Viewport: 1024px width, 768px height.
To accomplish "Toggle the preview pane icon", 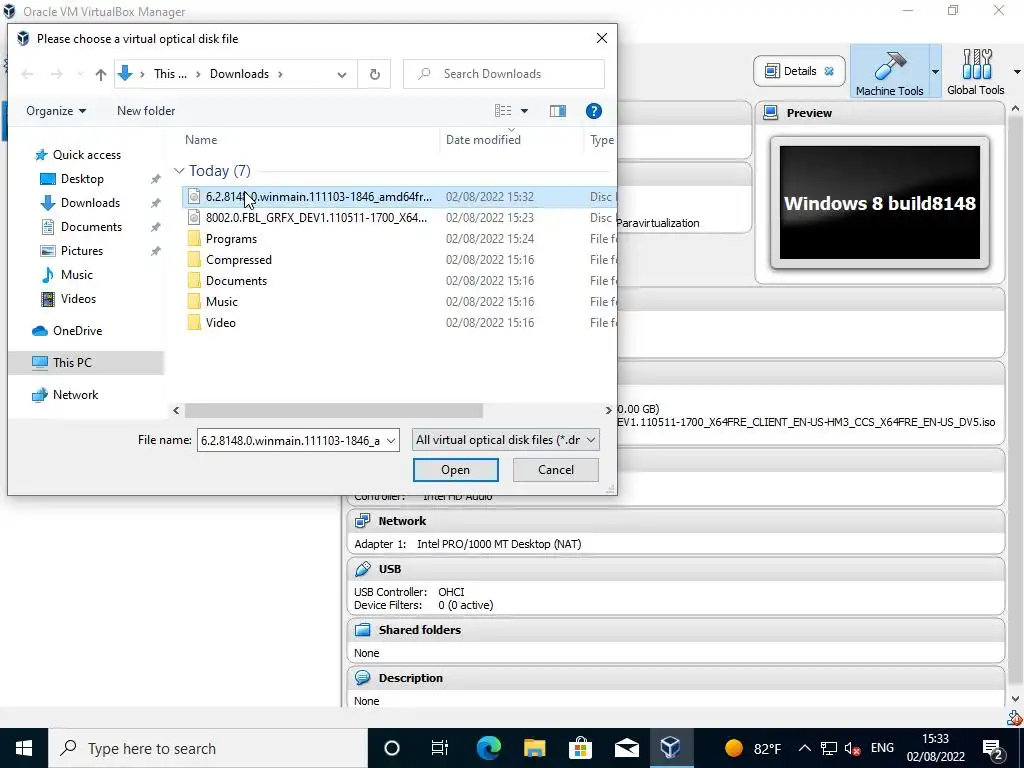I will coord(558,111).
